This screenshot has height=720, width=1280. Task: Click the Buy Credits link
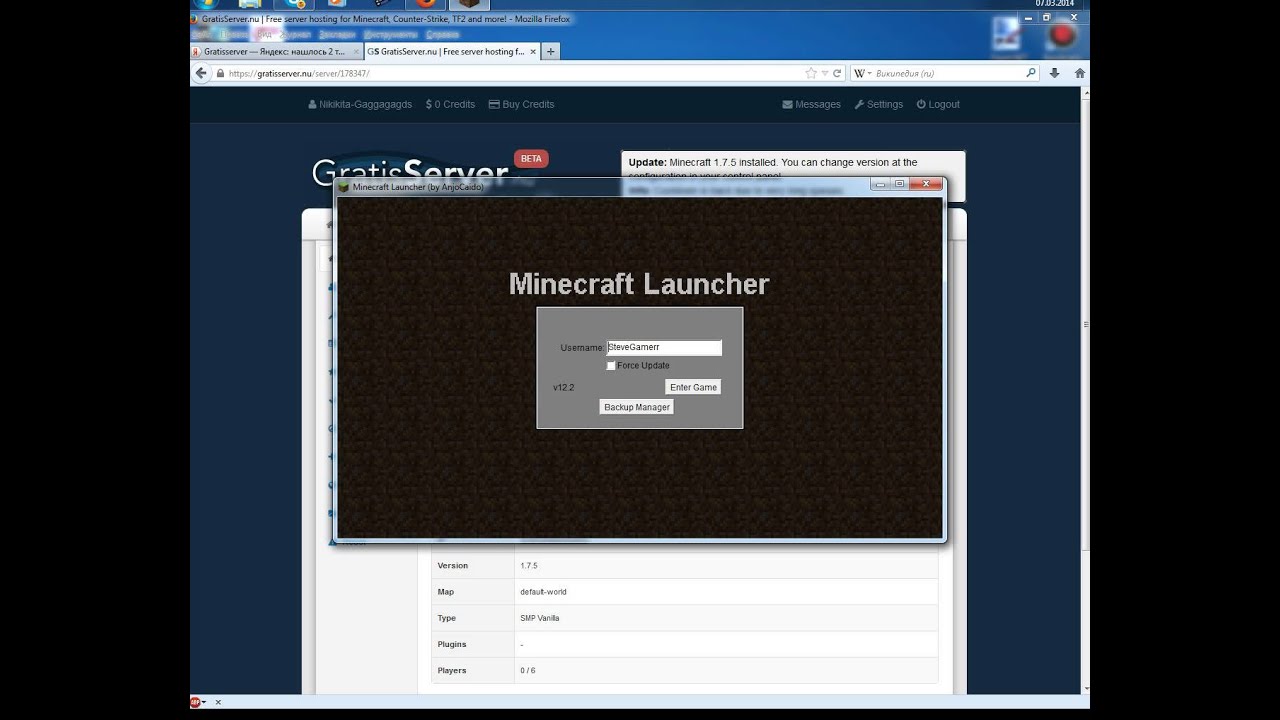pos(521,104)
